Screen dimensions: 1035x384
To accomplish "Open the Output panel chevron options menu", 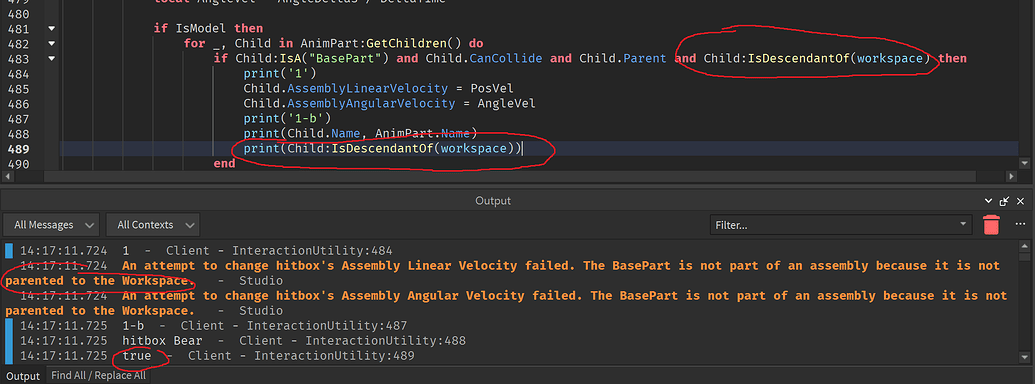I will tap(989, 201).
